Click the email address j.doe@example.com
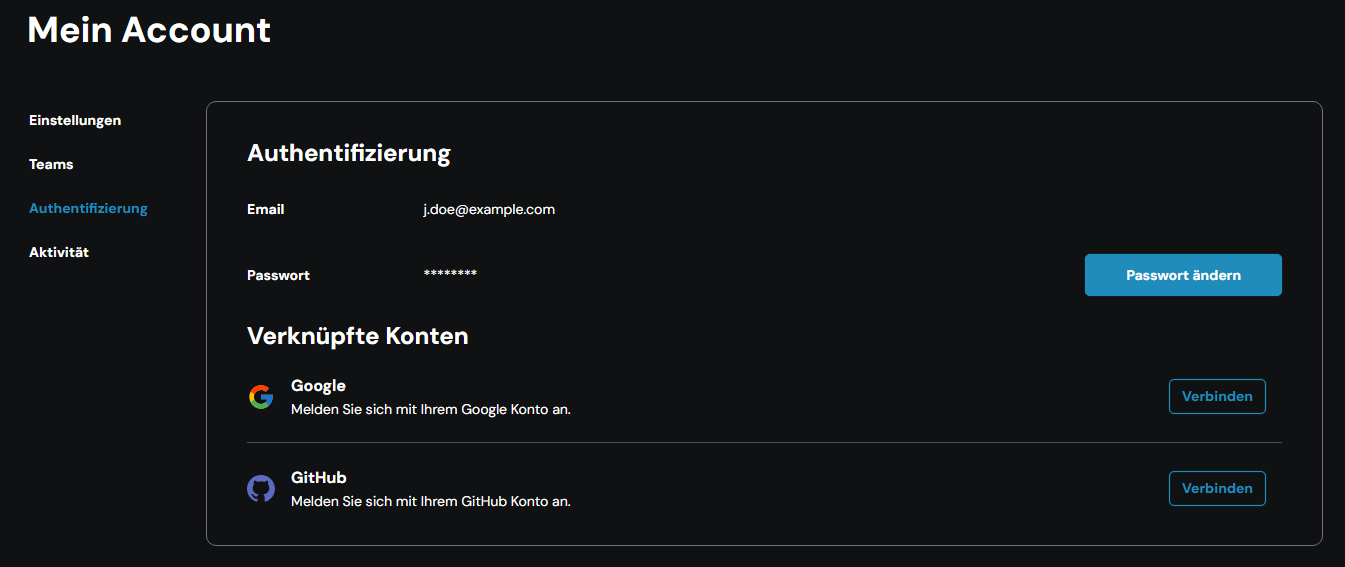 (489, 209)
